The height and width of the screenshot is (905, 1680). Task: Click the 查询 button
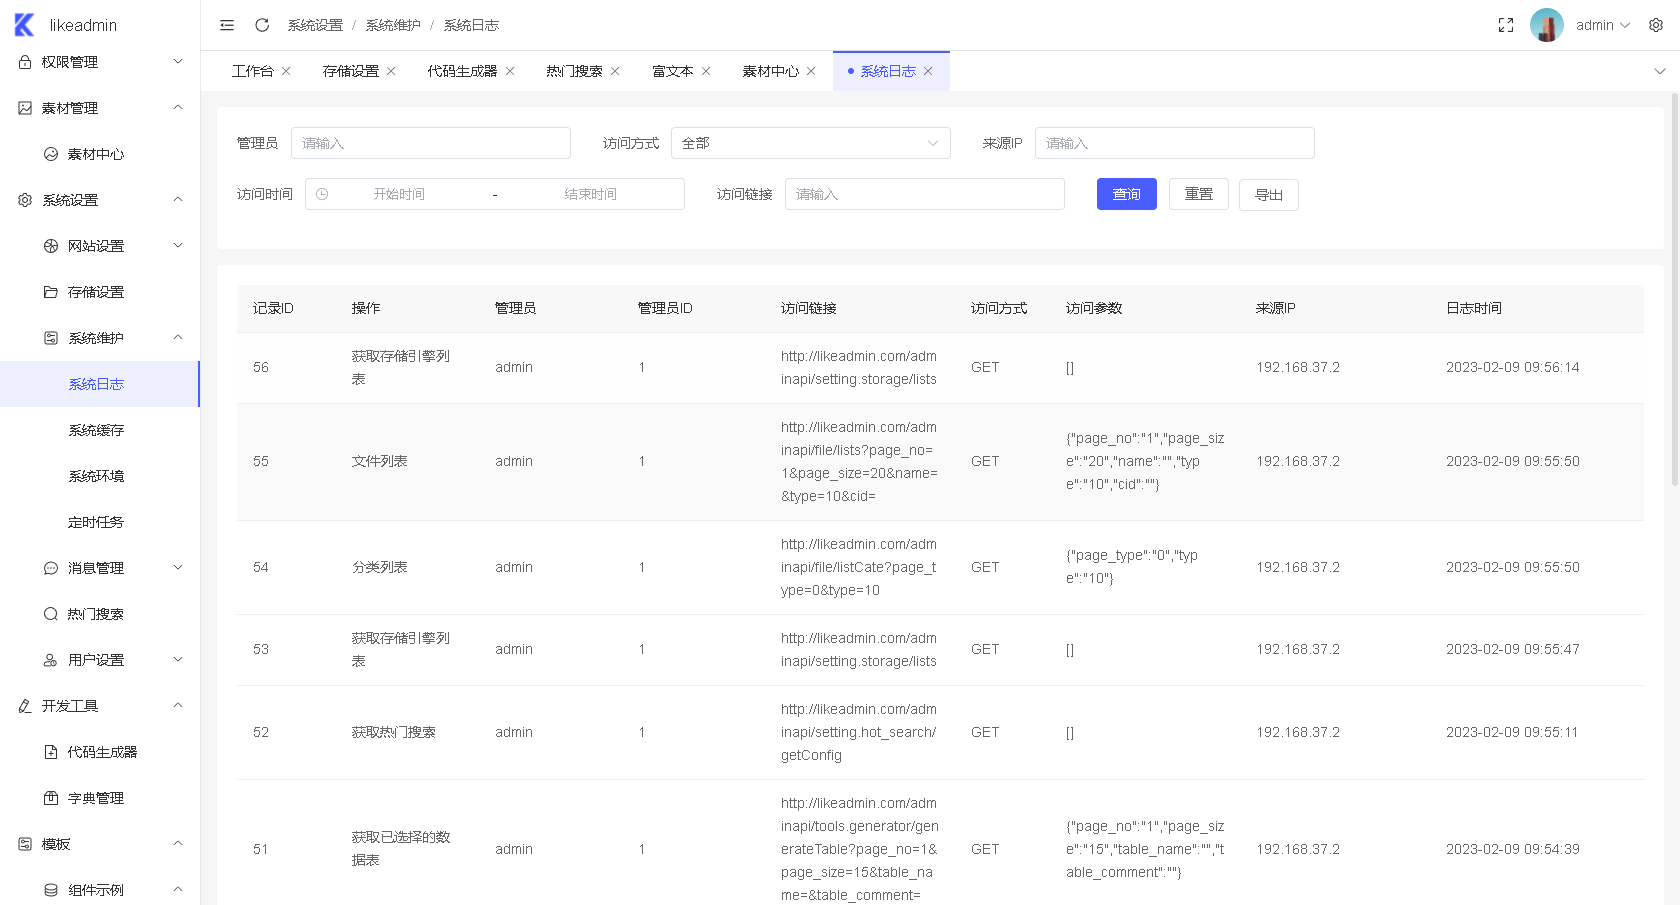pos(1127,194)
